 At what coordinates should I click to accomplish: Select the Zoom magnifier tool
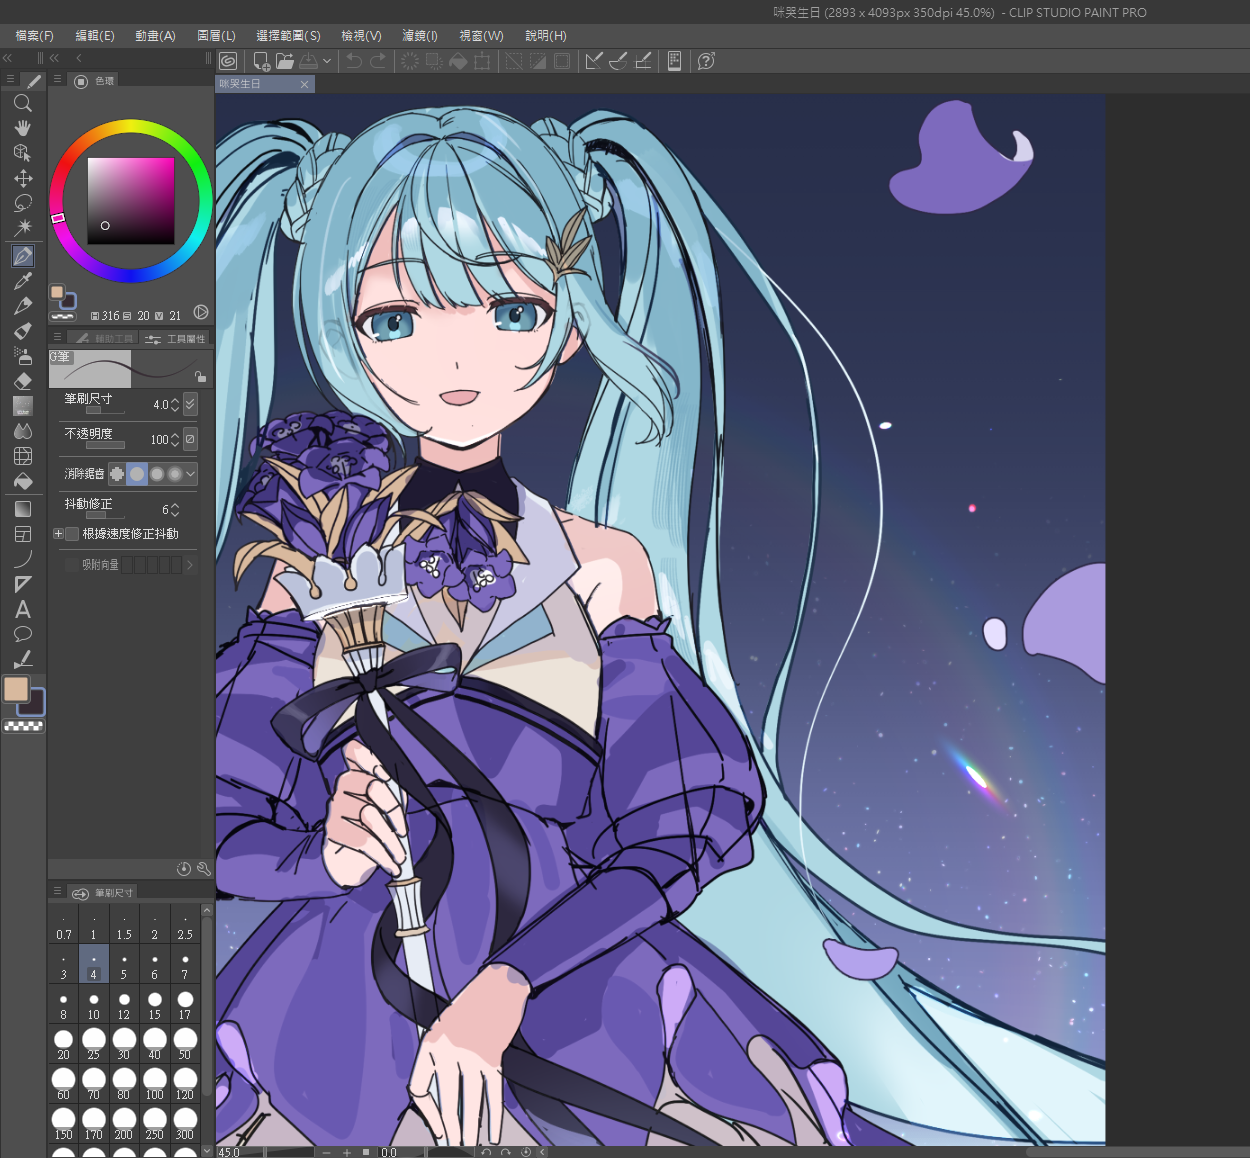click(x=23, y=103)
